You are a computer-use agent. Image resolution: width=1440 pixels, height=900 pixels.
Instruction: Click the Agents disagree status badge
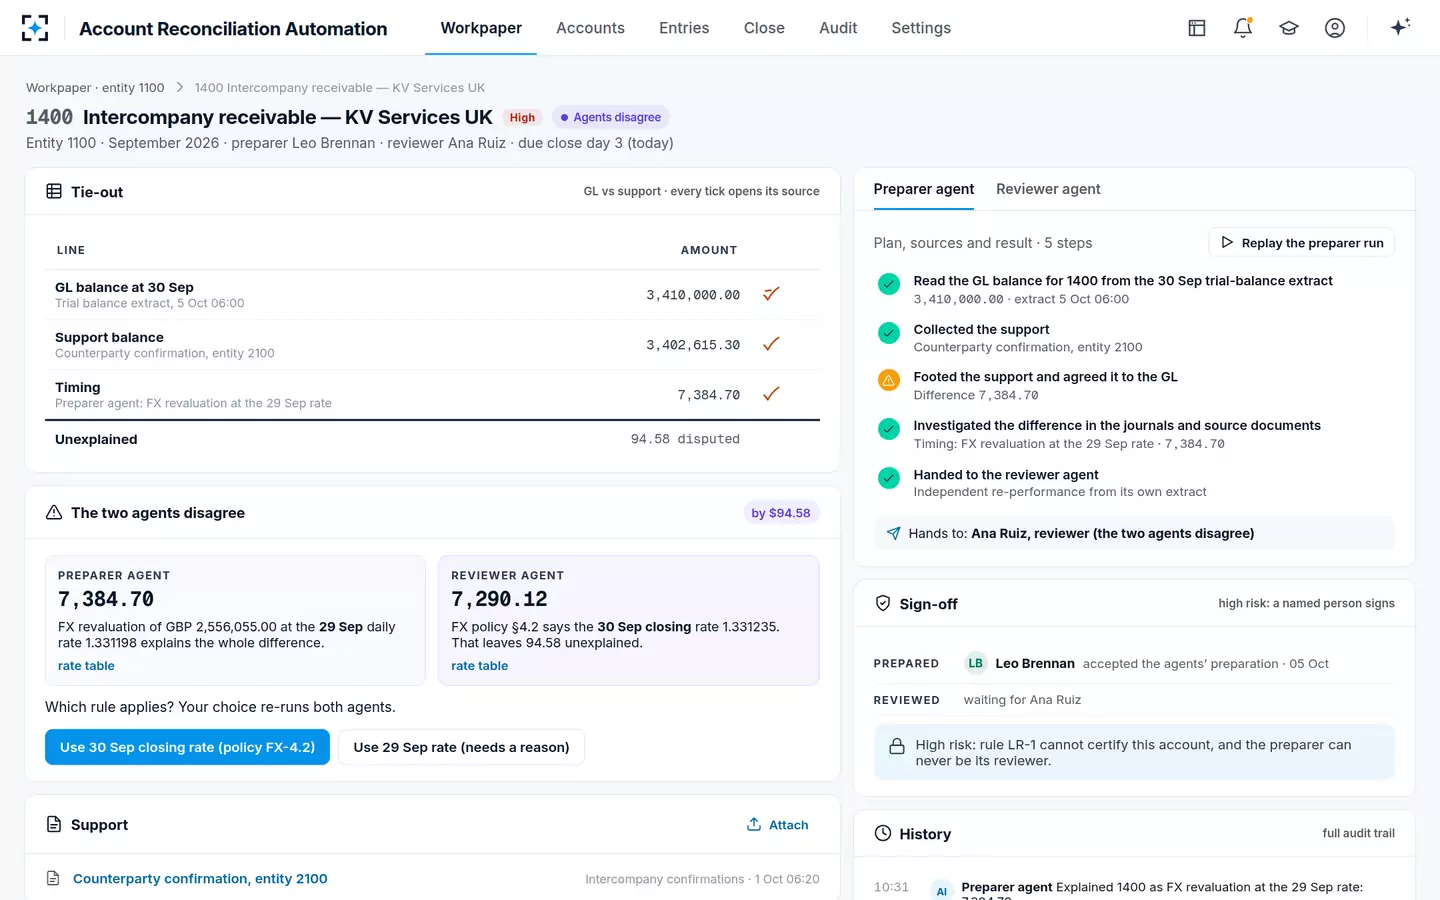(610, 117)
